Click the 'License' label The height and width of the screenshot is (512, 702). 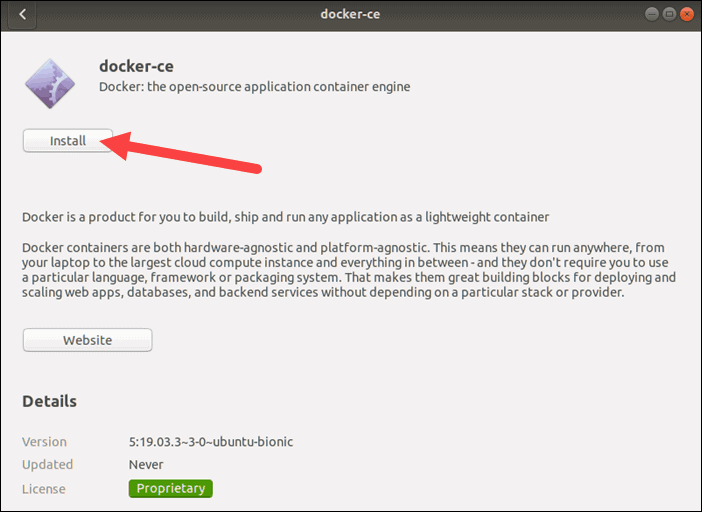(x=44, y=489)
